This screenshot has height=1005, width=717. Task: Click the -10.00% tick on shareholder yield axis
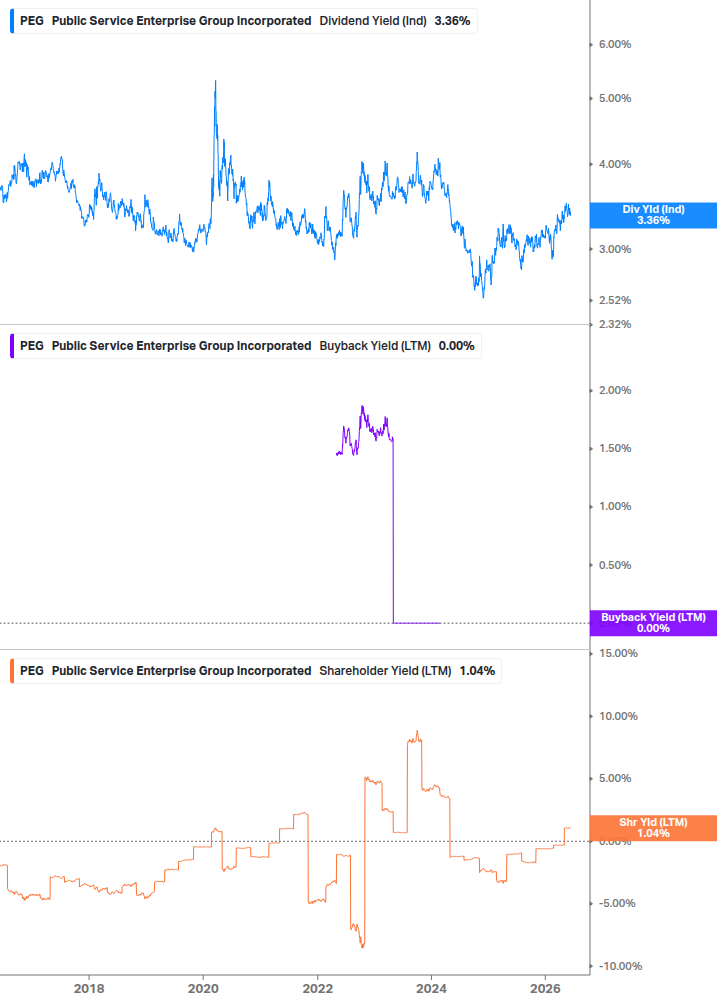[620, 966]
